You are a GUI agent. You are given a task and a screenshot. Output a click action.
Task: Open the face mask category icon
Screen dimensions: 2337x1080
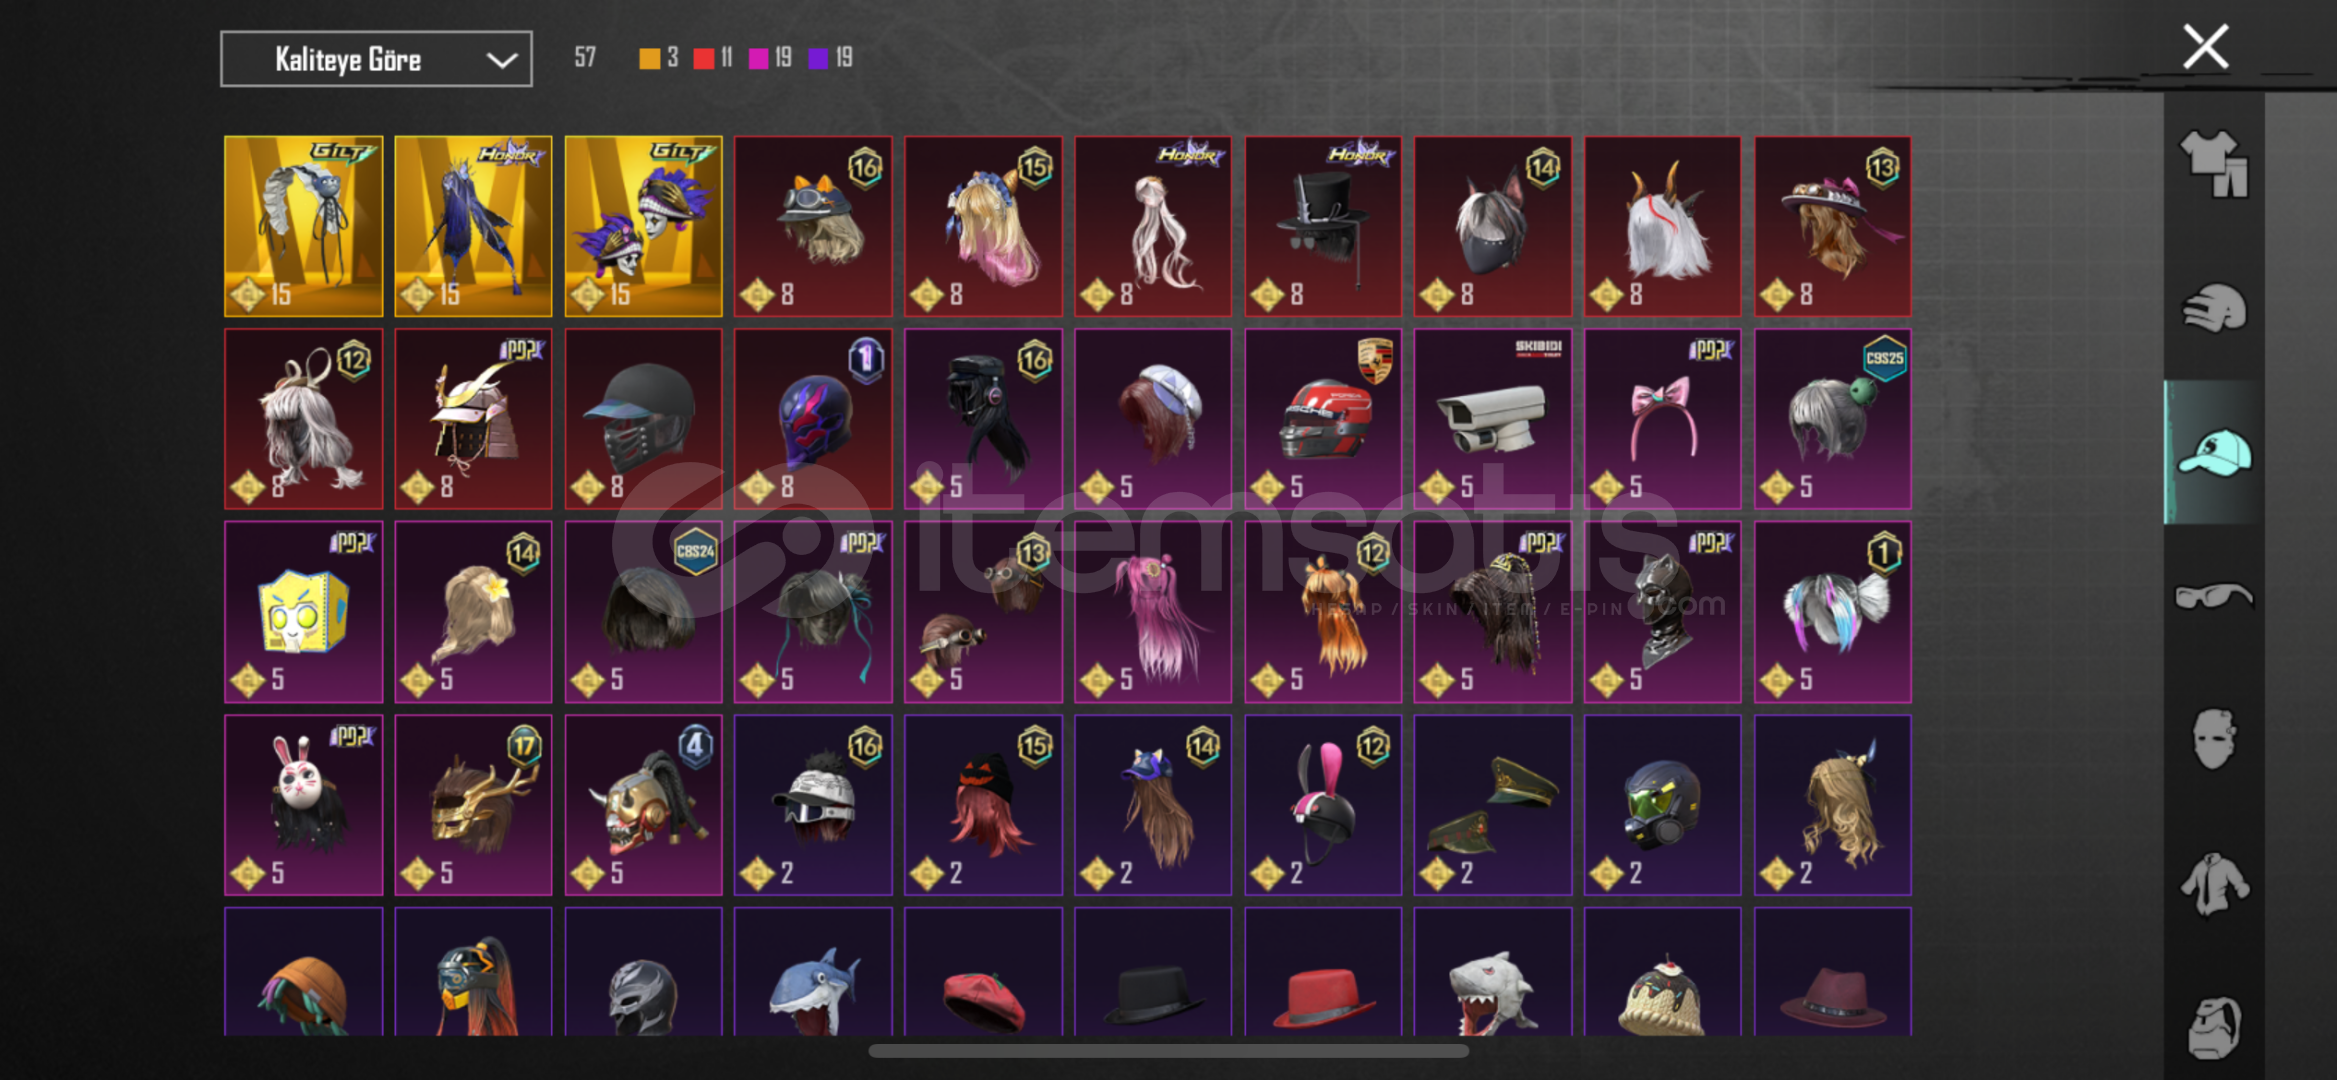[2214, 740]
